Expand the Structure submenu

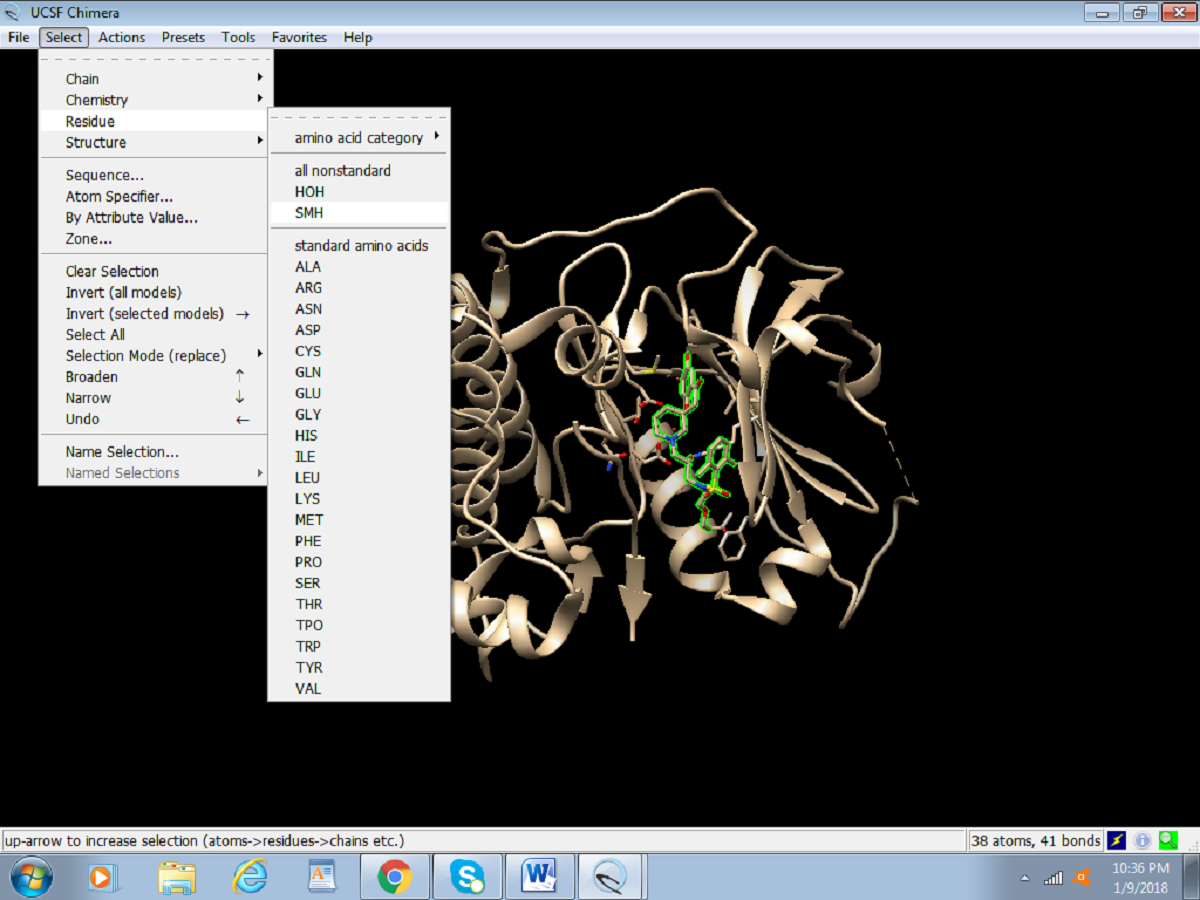pos(155,142)
